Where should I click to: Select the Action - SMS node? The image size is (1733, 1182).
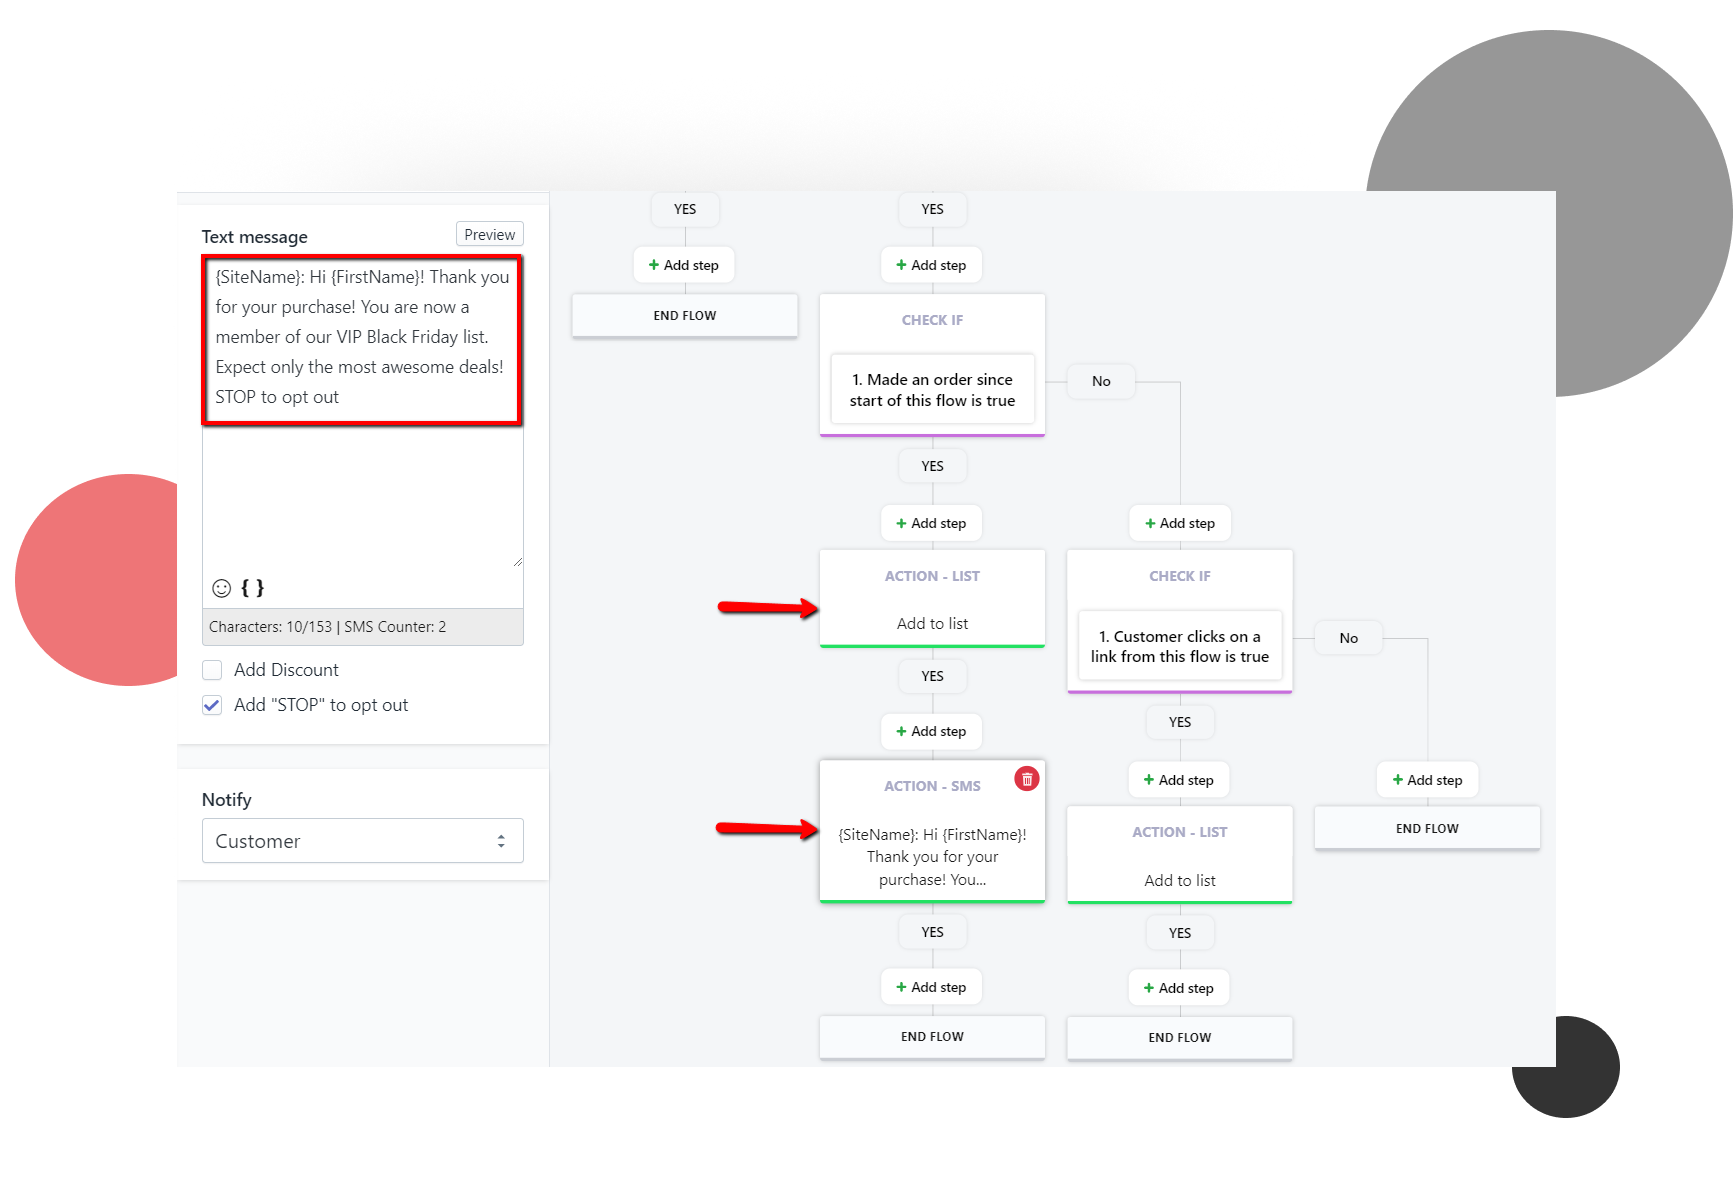932,832
